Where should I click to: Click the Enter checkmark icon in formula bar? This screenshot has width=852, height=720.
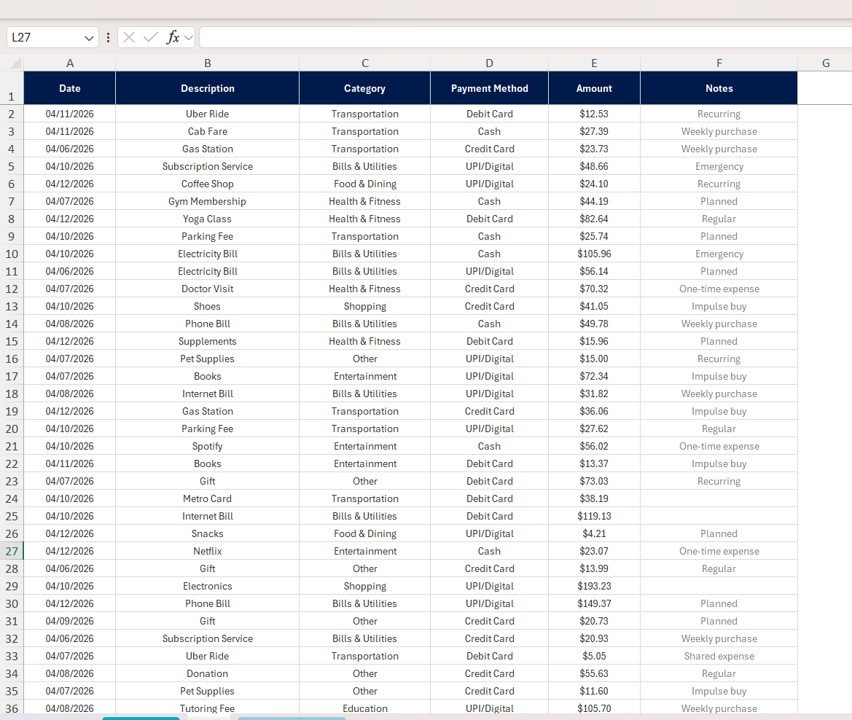150,37
